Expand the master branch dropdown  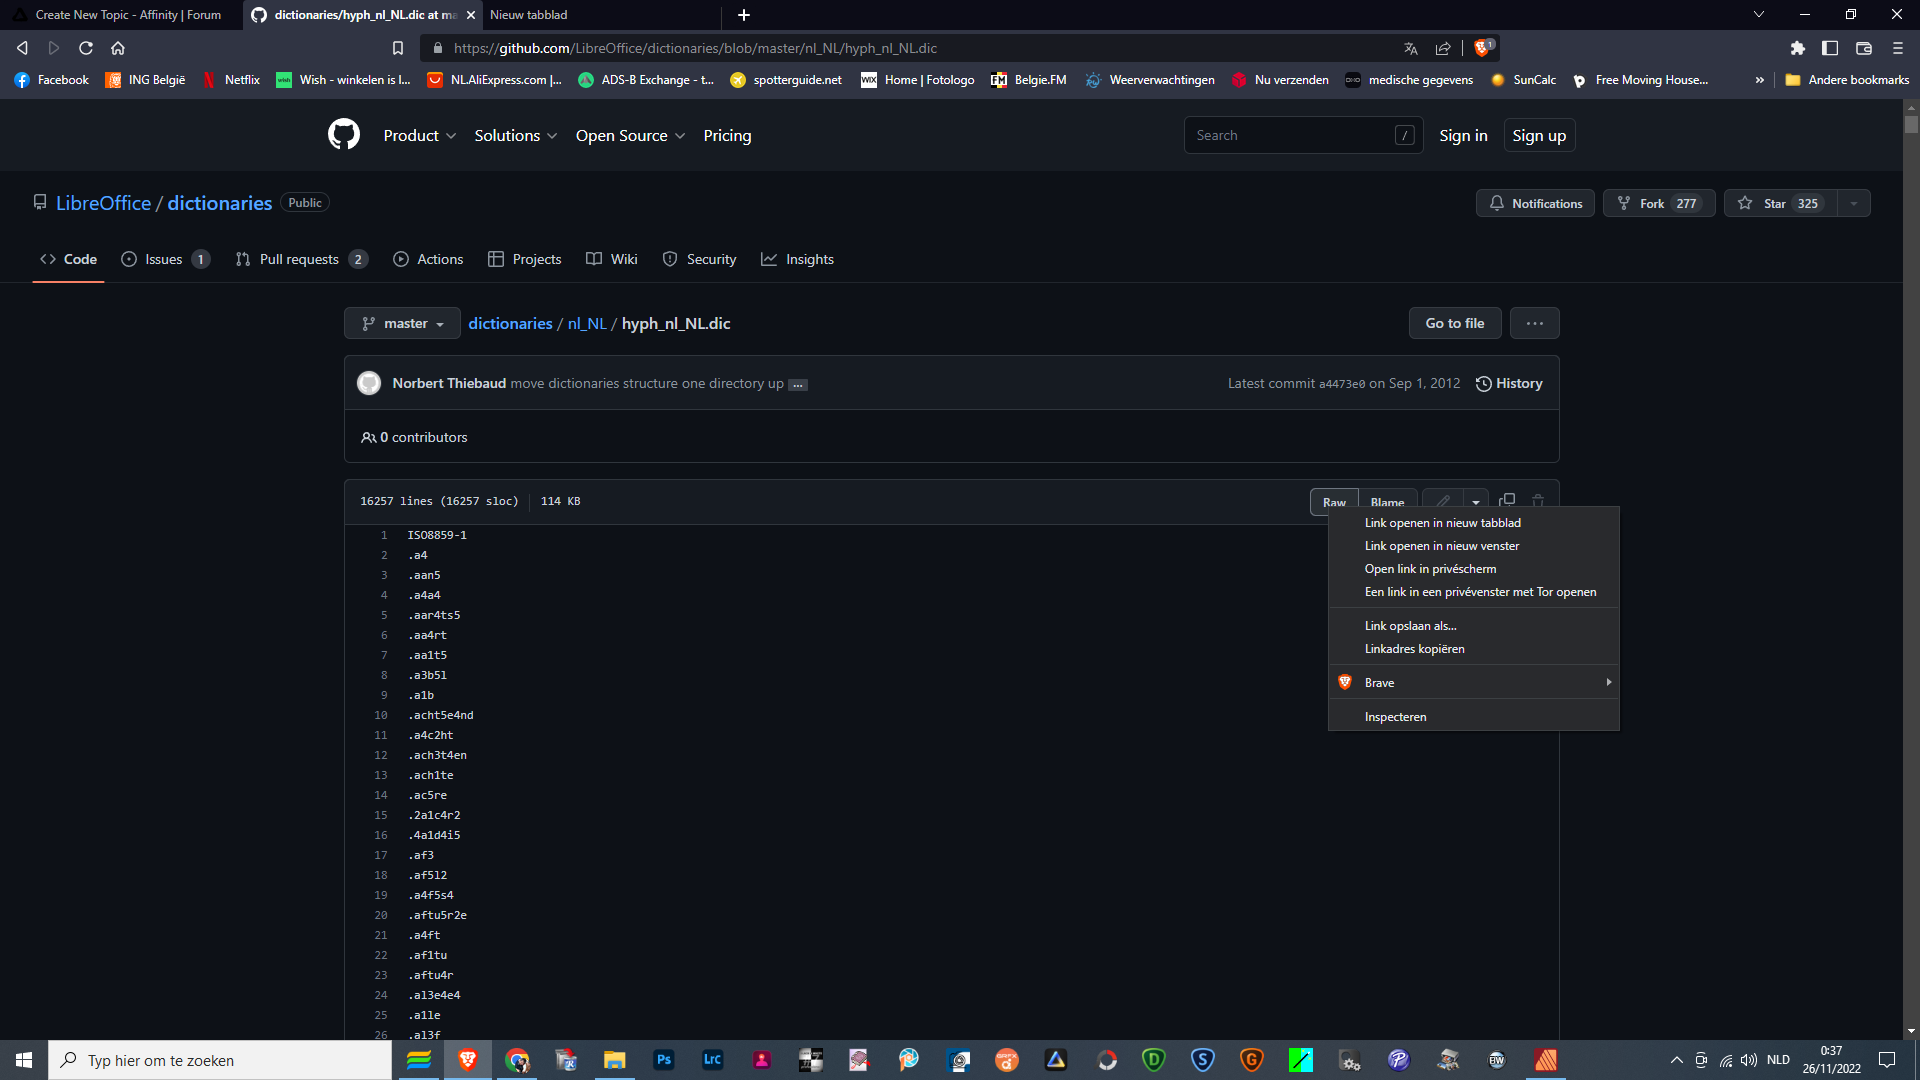coord(402,323)
